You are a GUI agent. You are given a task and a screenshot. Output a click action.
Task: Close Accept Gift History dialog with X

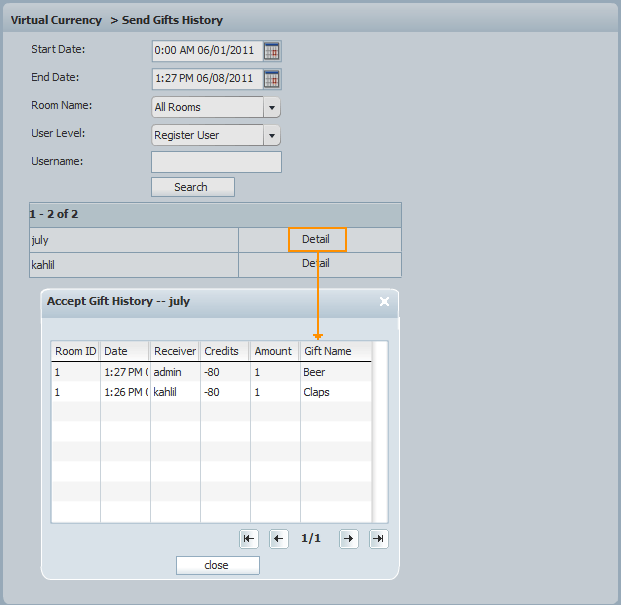[x=385, y=301]
